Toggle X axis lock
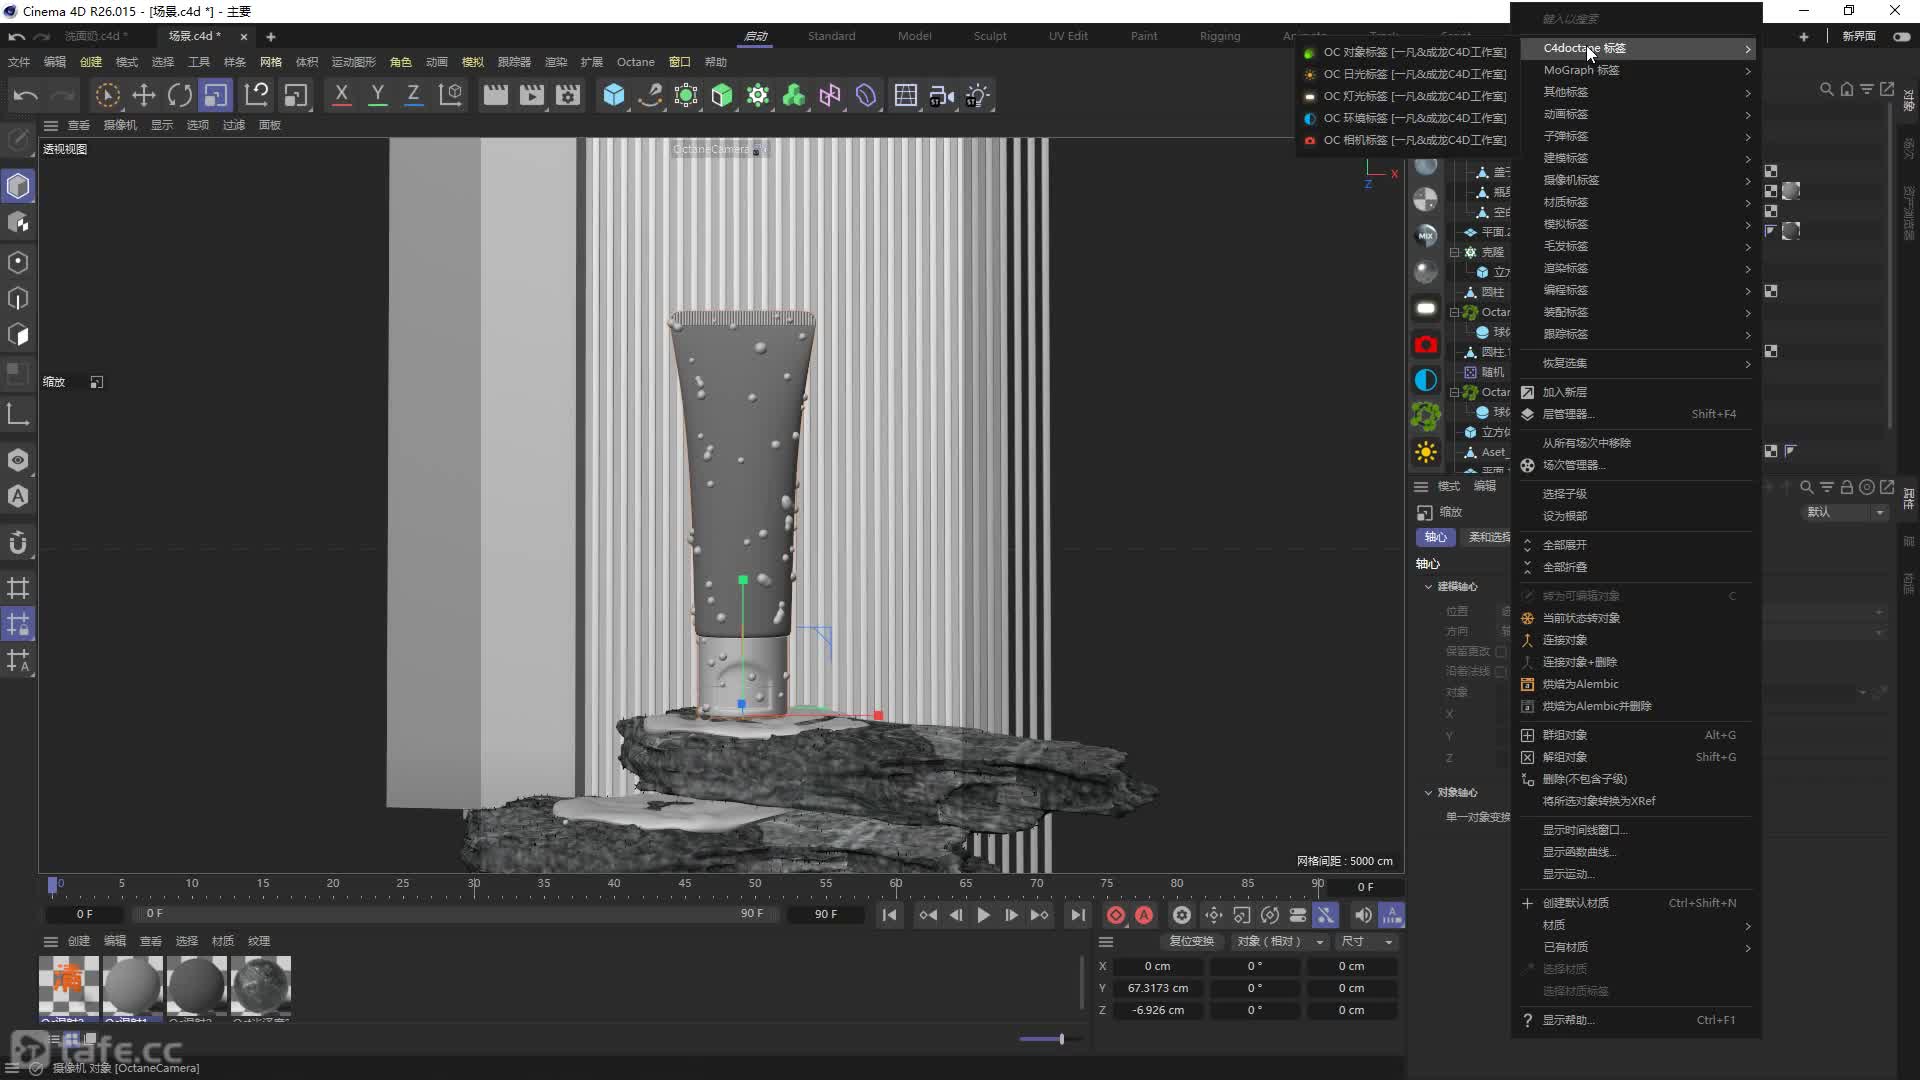The image size is (1920, 1080). [x=341, y=95]
